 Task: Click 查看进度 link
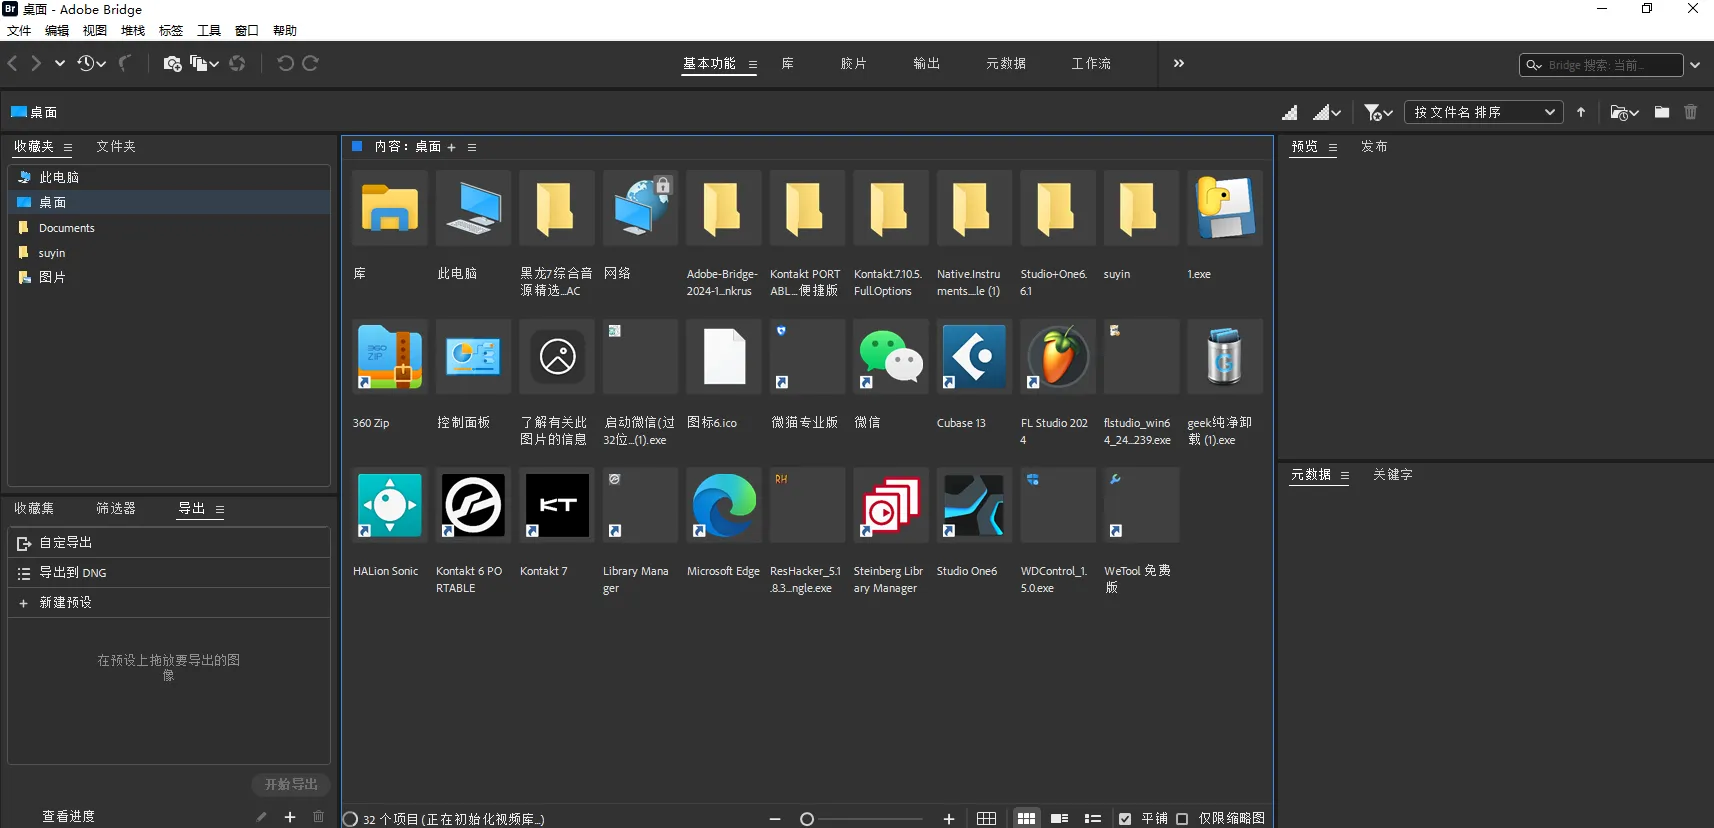(68, 817)
